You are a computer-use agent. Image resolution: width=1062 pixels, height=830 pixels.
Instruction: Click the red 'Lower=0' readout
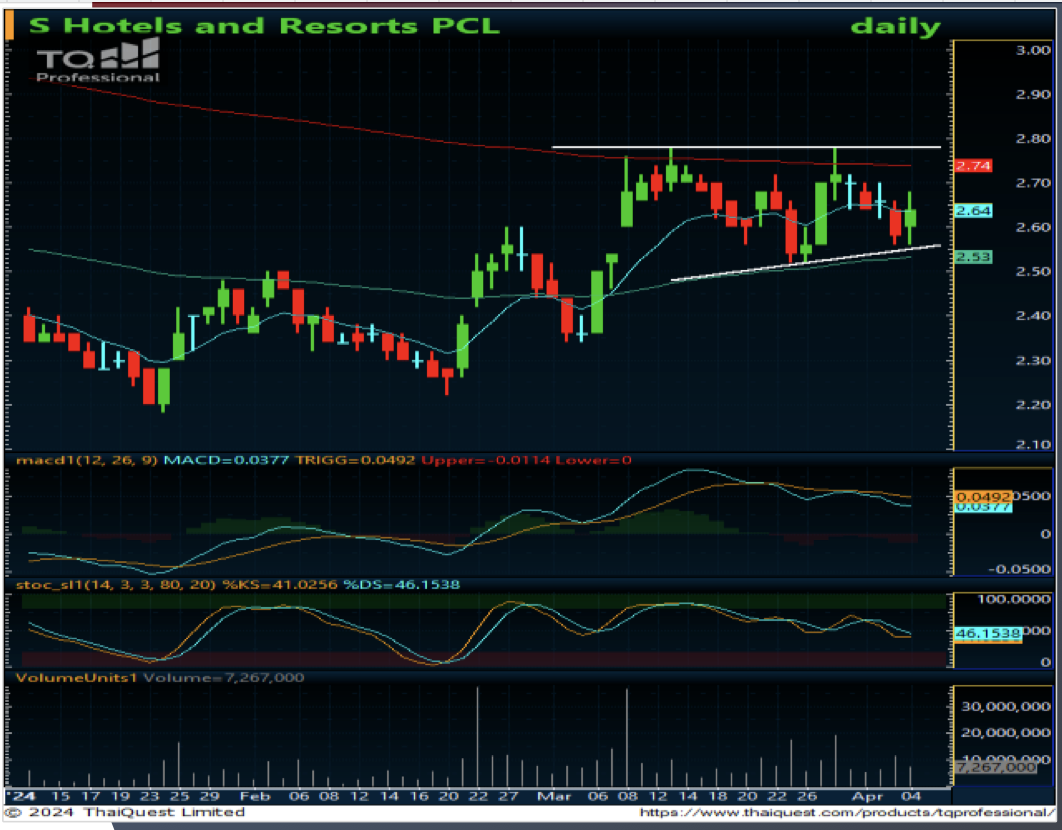593,460
